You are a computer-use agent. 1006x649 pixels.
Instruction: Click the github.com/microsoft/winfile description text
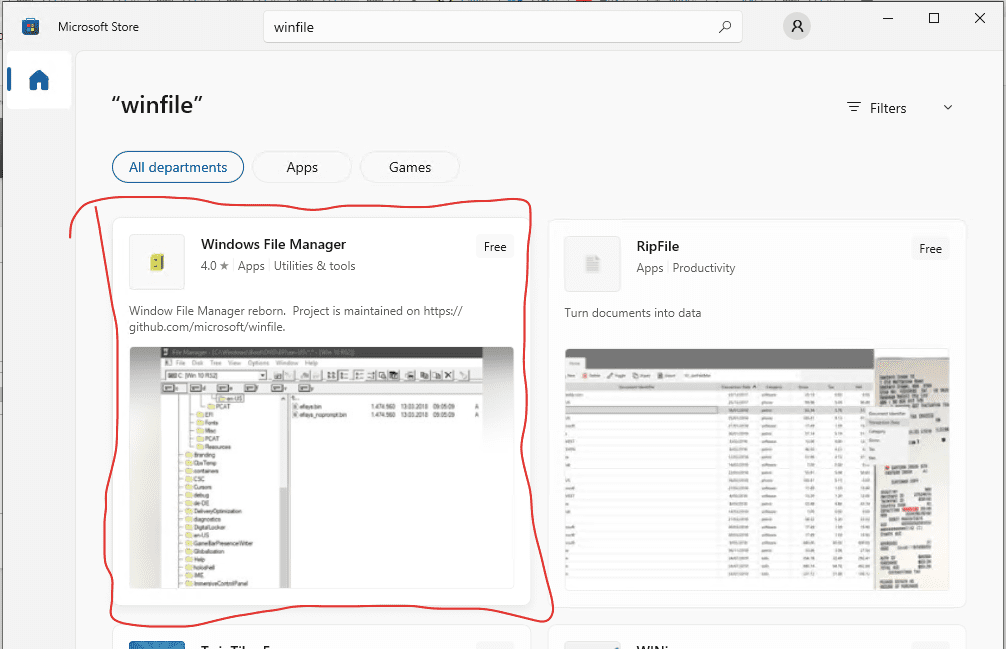coord(296,319)
